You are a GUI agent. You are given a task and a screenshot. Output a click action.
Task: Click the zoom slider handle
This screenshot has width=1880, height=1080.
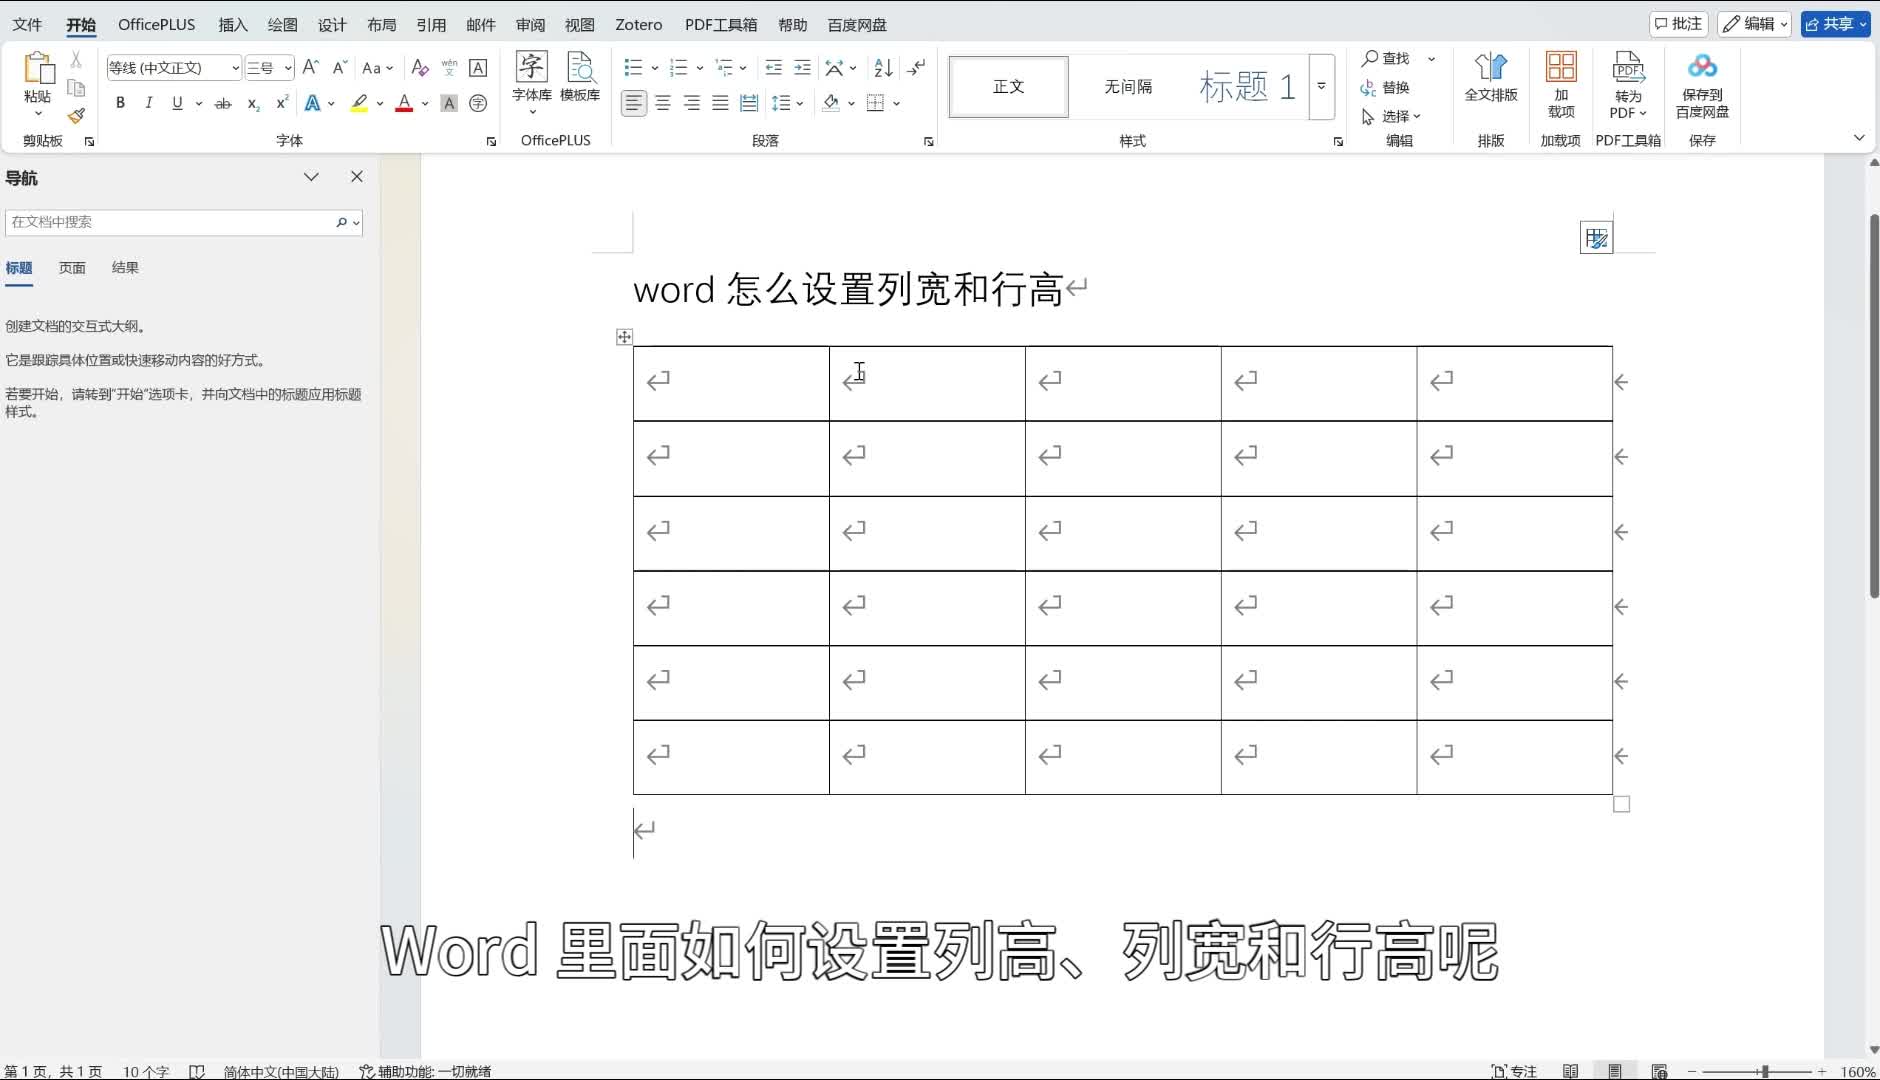(1765, 1071)
